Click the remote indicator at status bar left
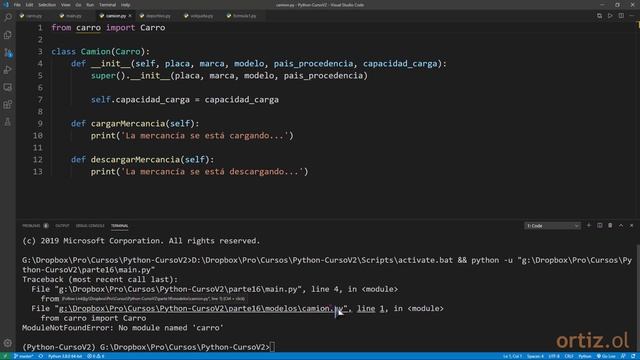Viewport: 640px width, 360px height. tap(5, 356)
